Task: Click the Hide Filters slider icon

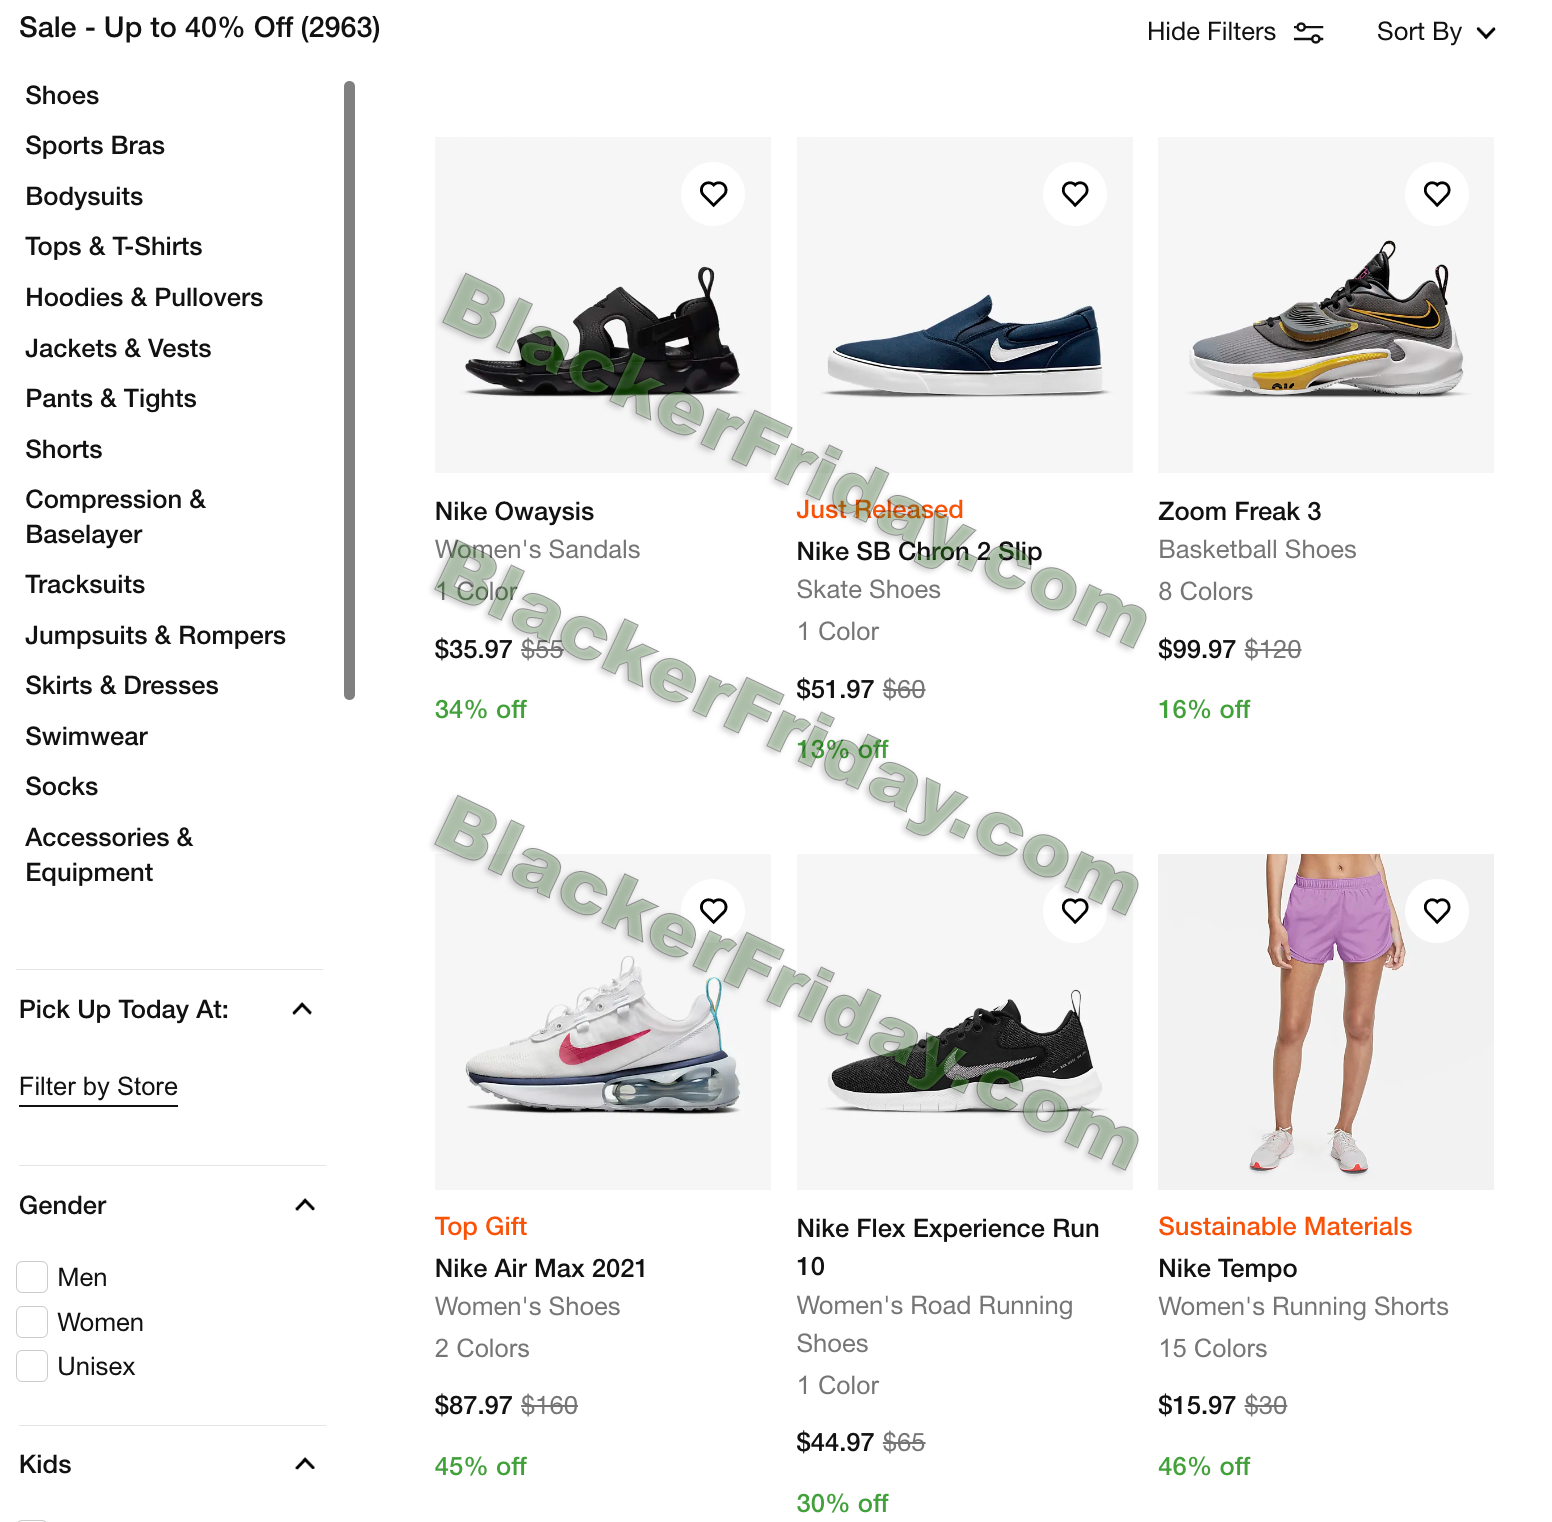Action: pos(1308,33)
